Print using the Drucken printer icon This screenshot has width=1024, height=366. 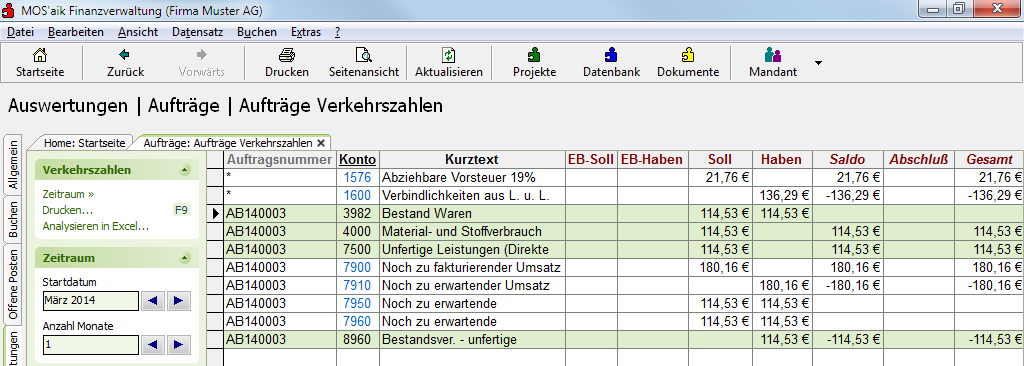point(287,55)
